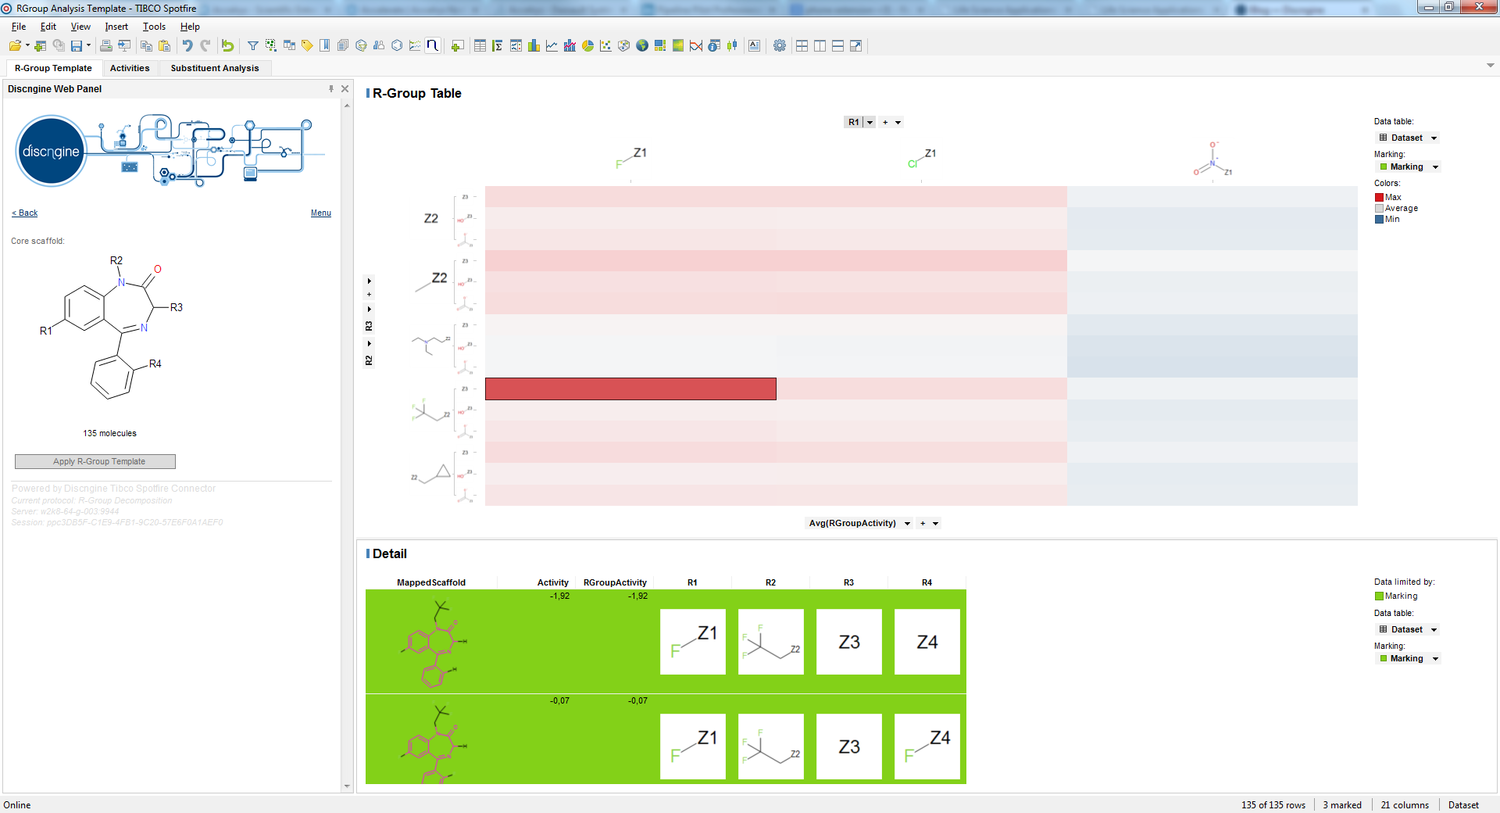Image resolution: width=1500 pixels, height=813 pixels.
Task: Insert a Heat Map visualization
Action: tap(678, 46)
